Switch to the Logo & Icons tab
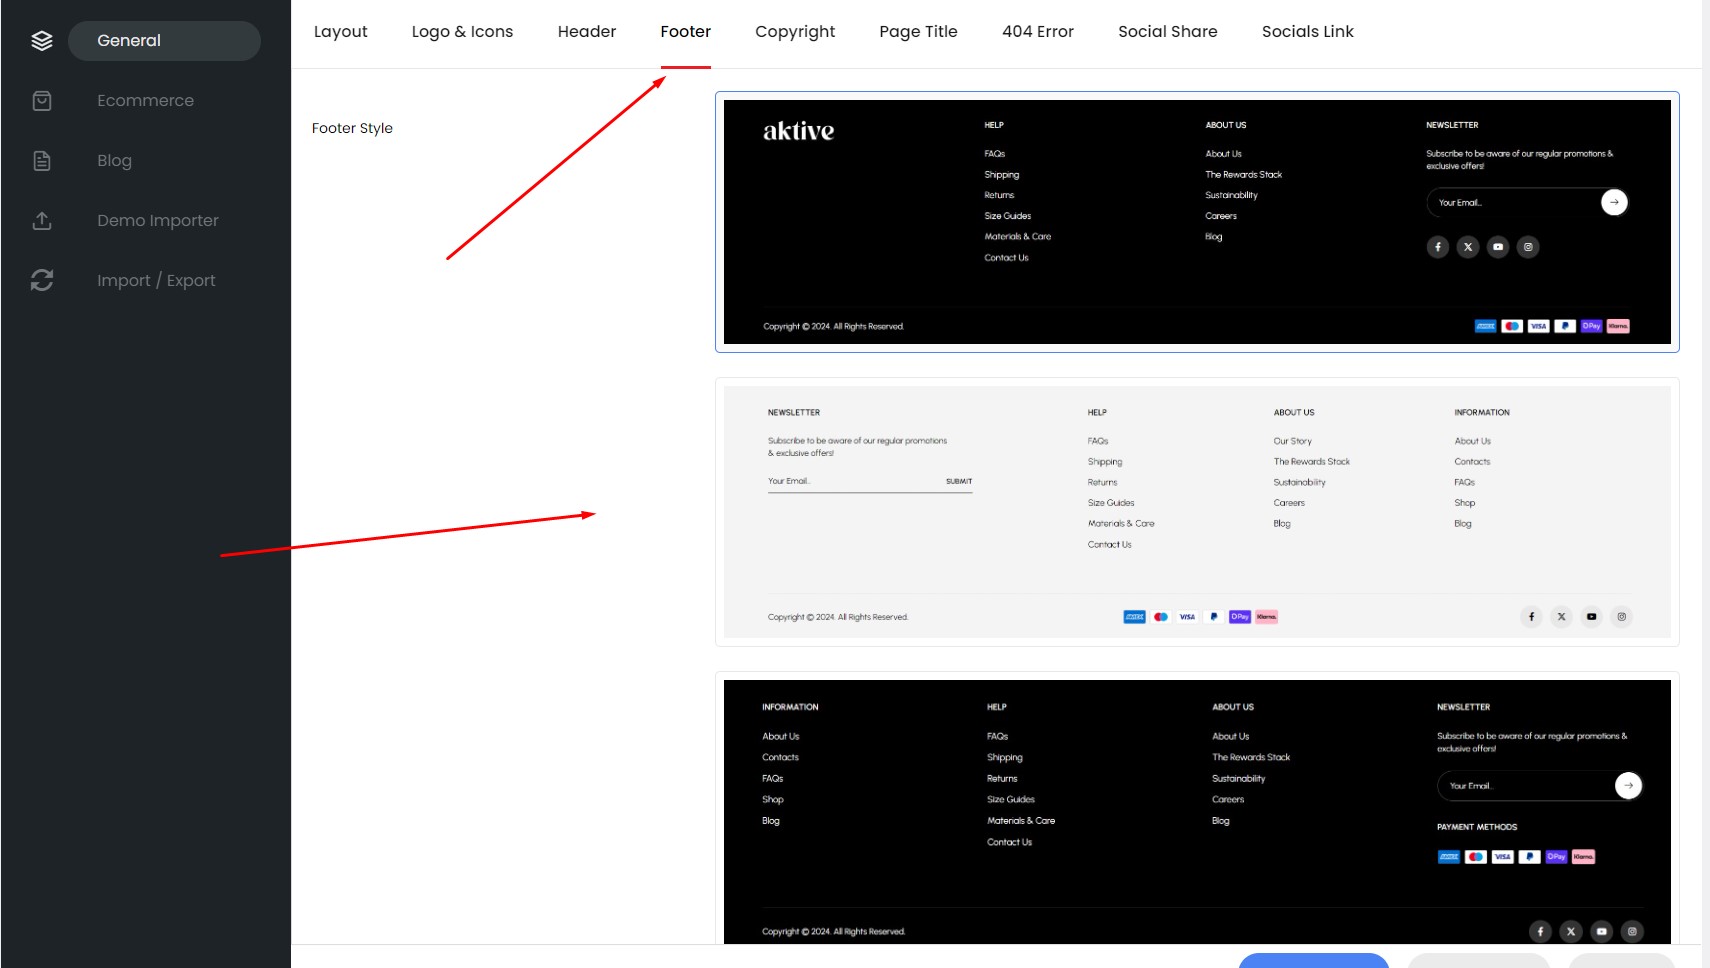 point(462,32)
